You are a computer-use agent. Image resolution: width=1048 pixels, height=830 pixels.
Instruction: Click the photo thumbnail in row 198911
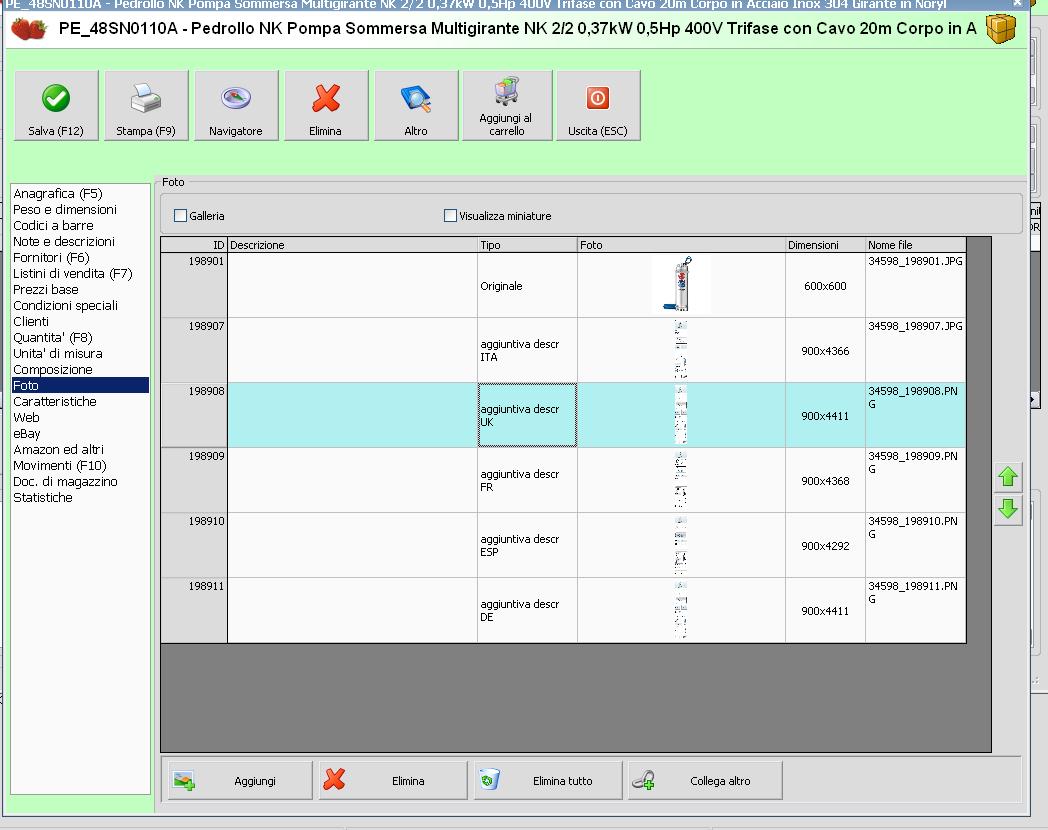tap(680, 609)
